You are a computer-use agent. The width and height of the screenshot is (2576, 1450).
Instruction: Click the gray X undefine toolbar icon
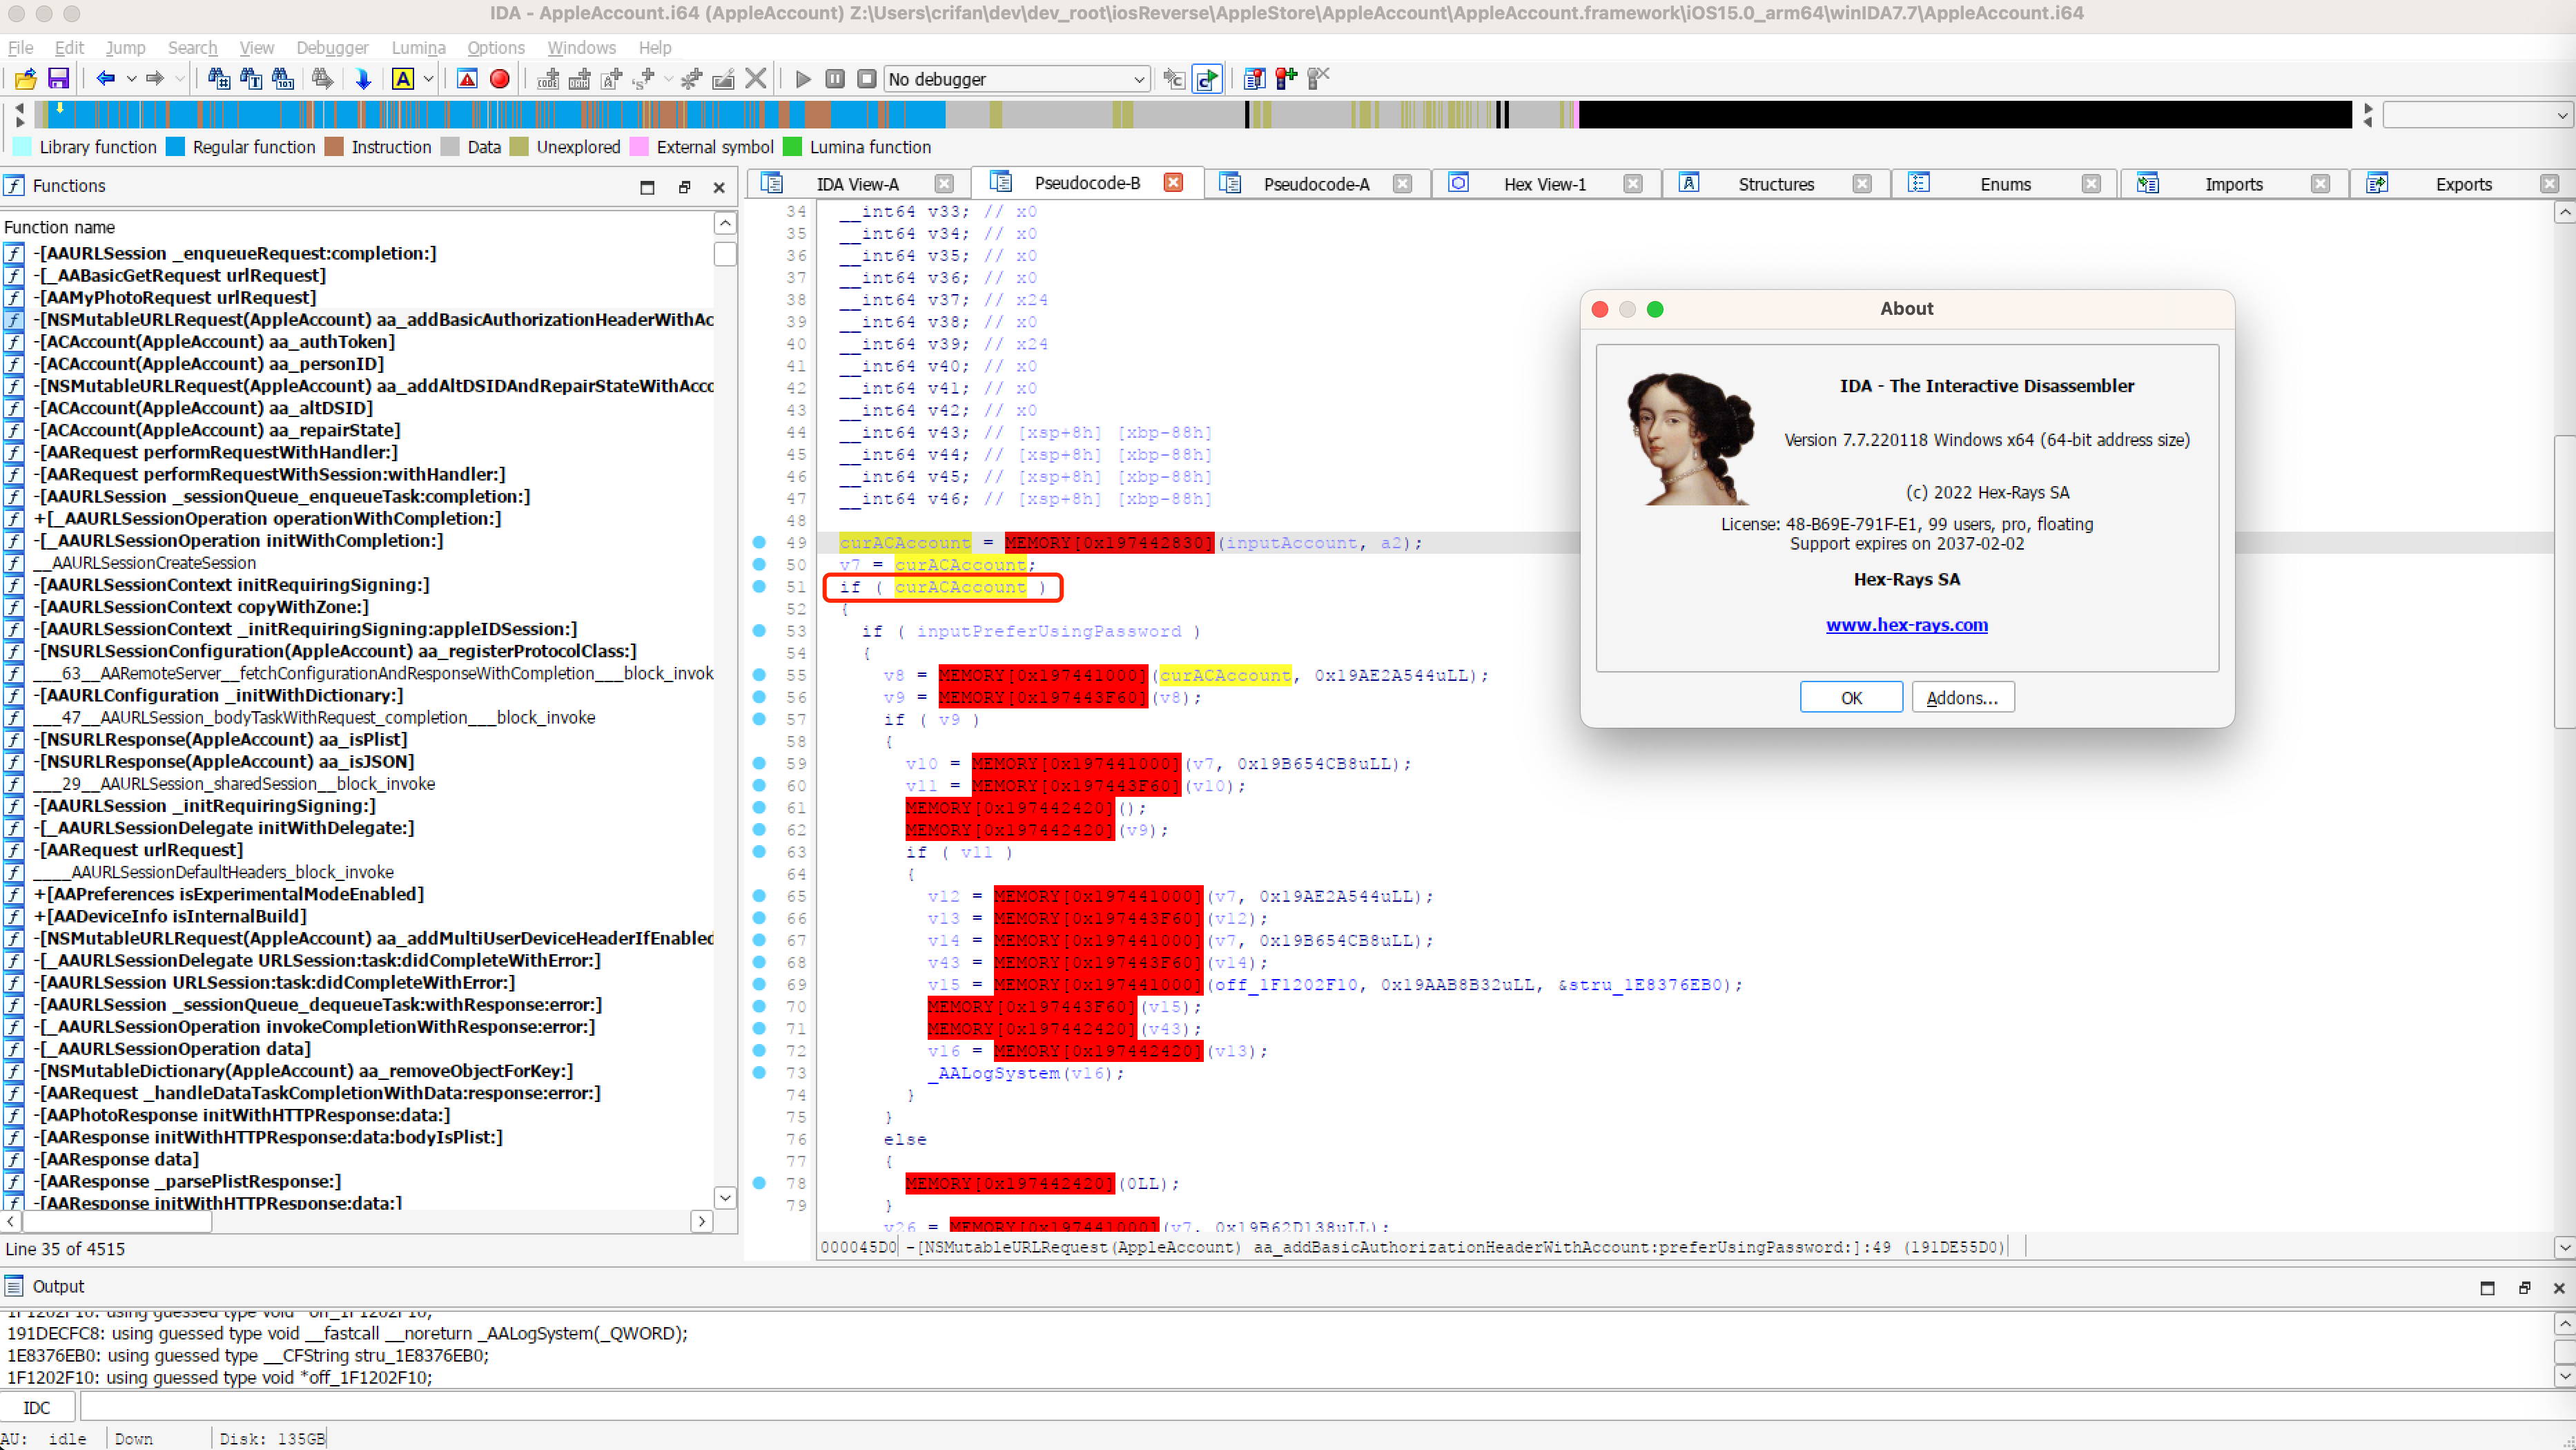point(756,79)
